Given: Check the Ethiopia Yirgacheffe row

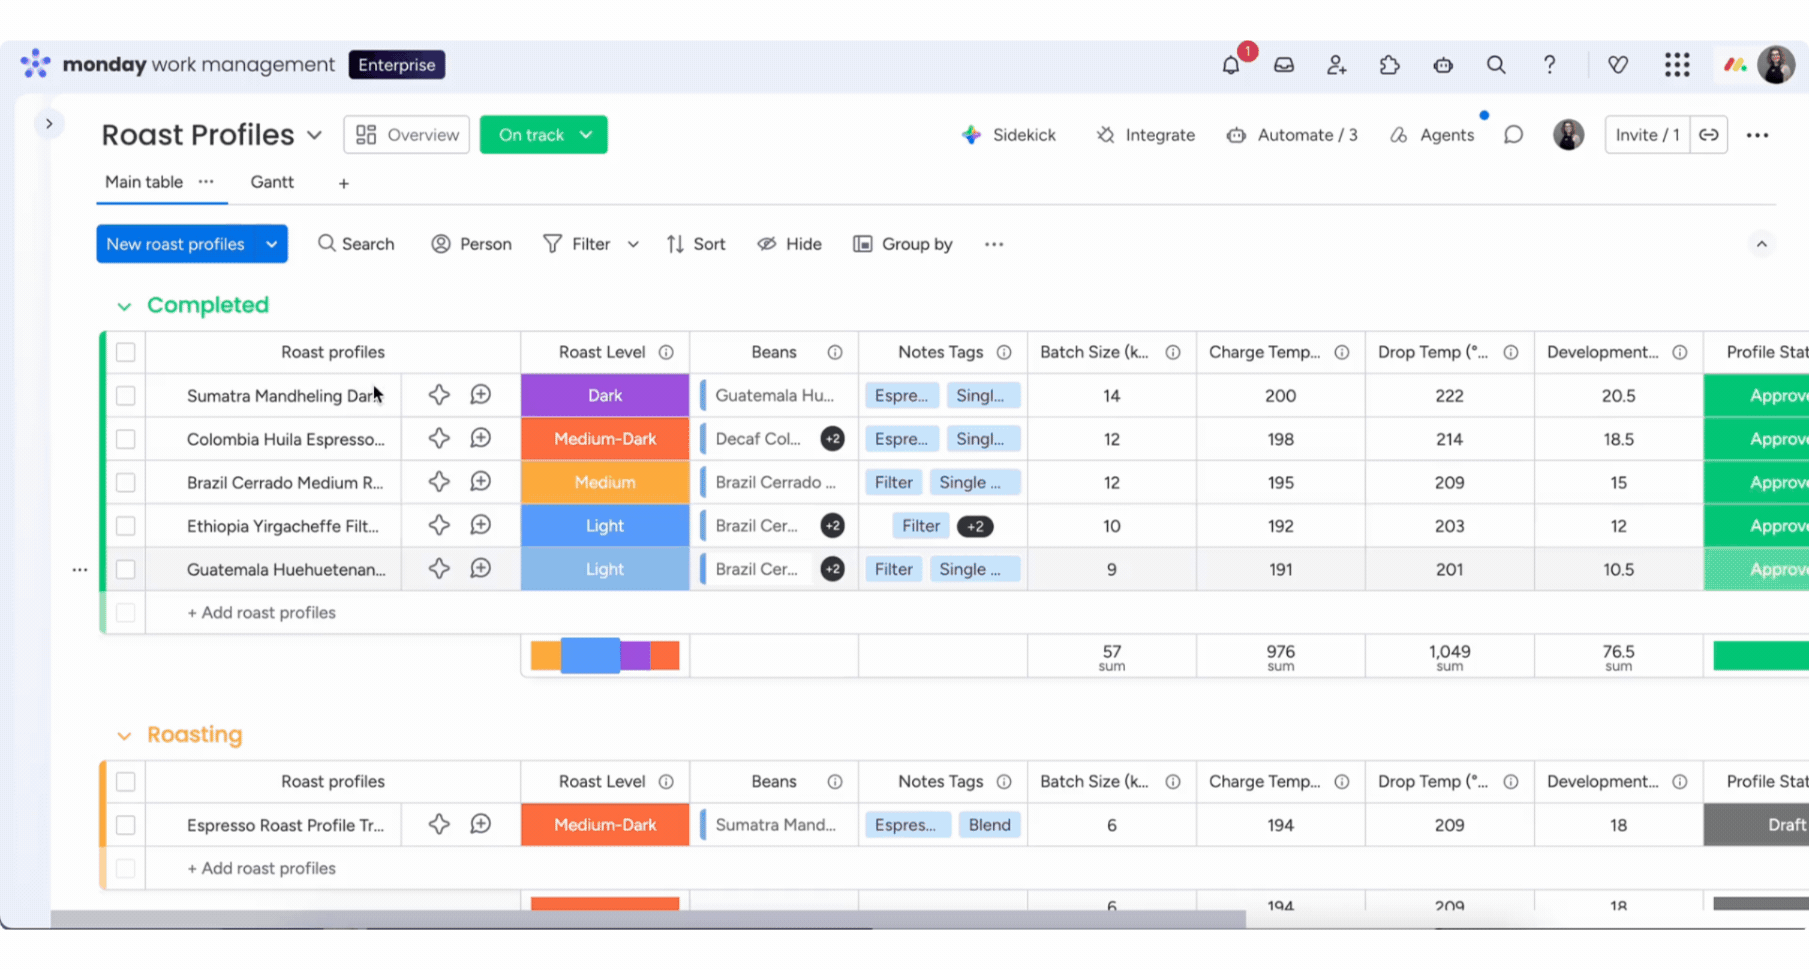Looking at the screenshot, I should (125, 525).
